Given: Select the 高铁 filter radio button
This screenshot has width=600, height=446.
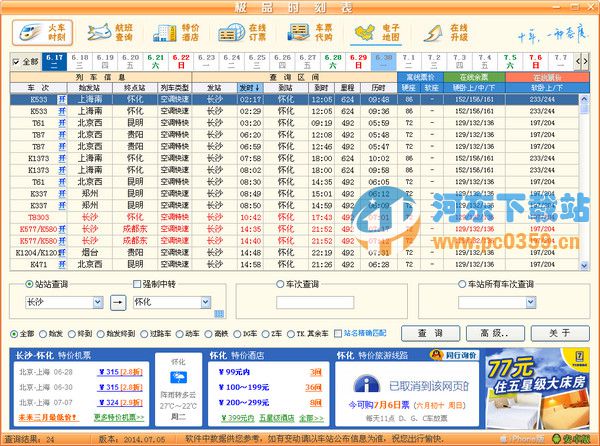Looking at the screenshot, I should [208, 334].
